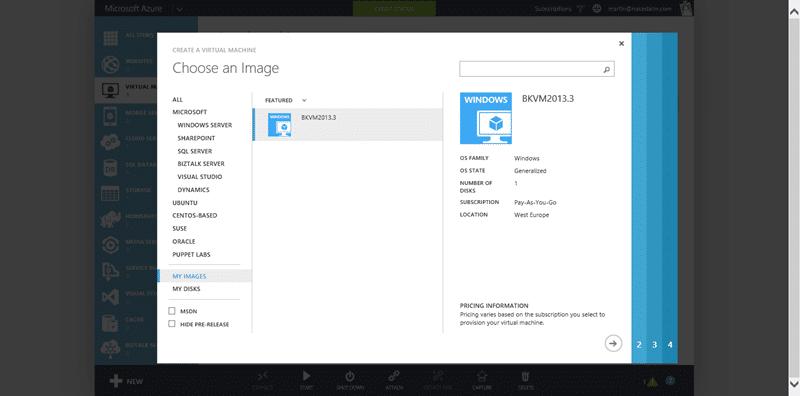This screenshot has height=396, width=800.
Task: Click the Microsoft Azure logo text
Action: click(133, 9)
